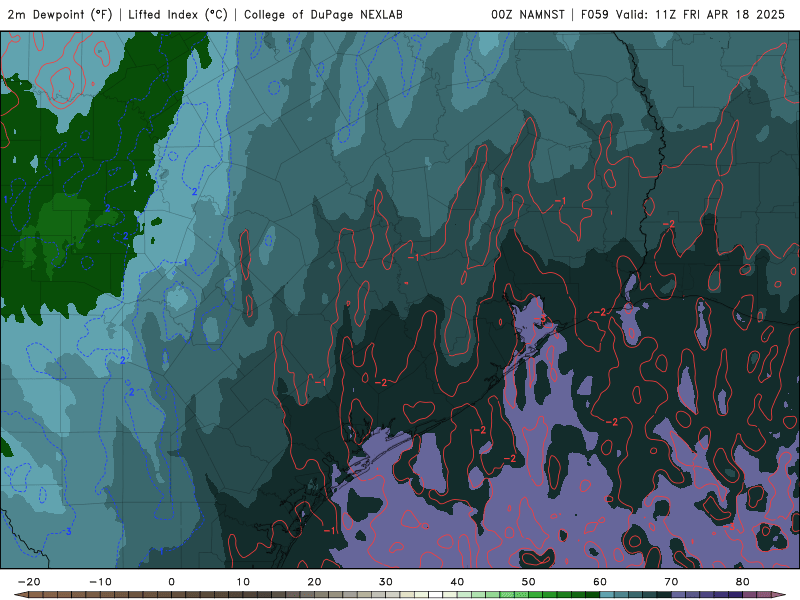Pick the light teal swatch under 60
This screenshot has height=600, width=800.
click(x=607, y=595)
